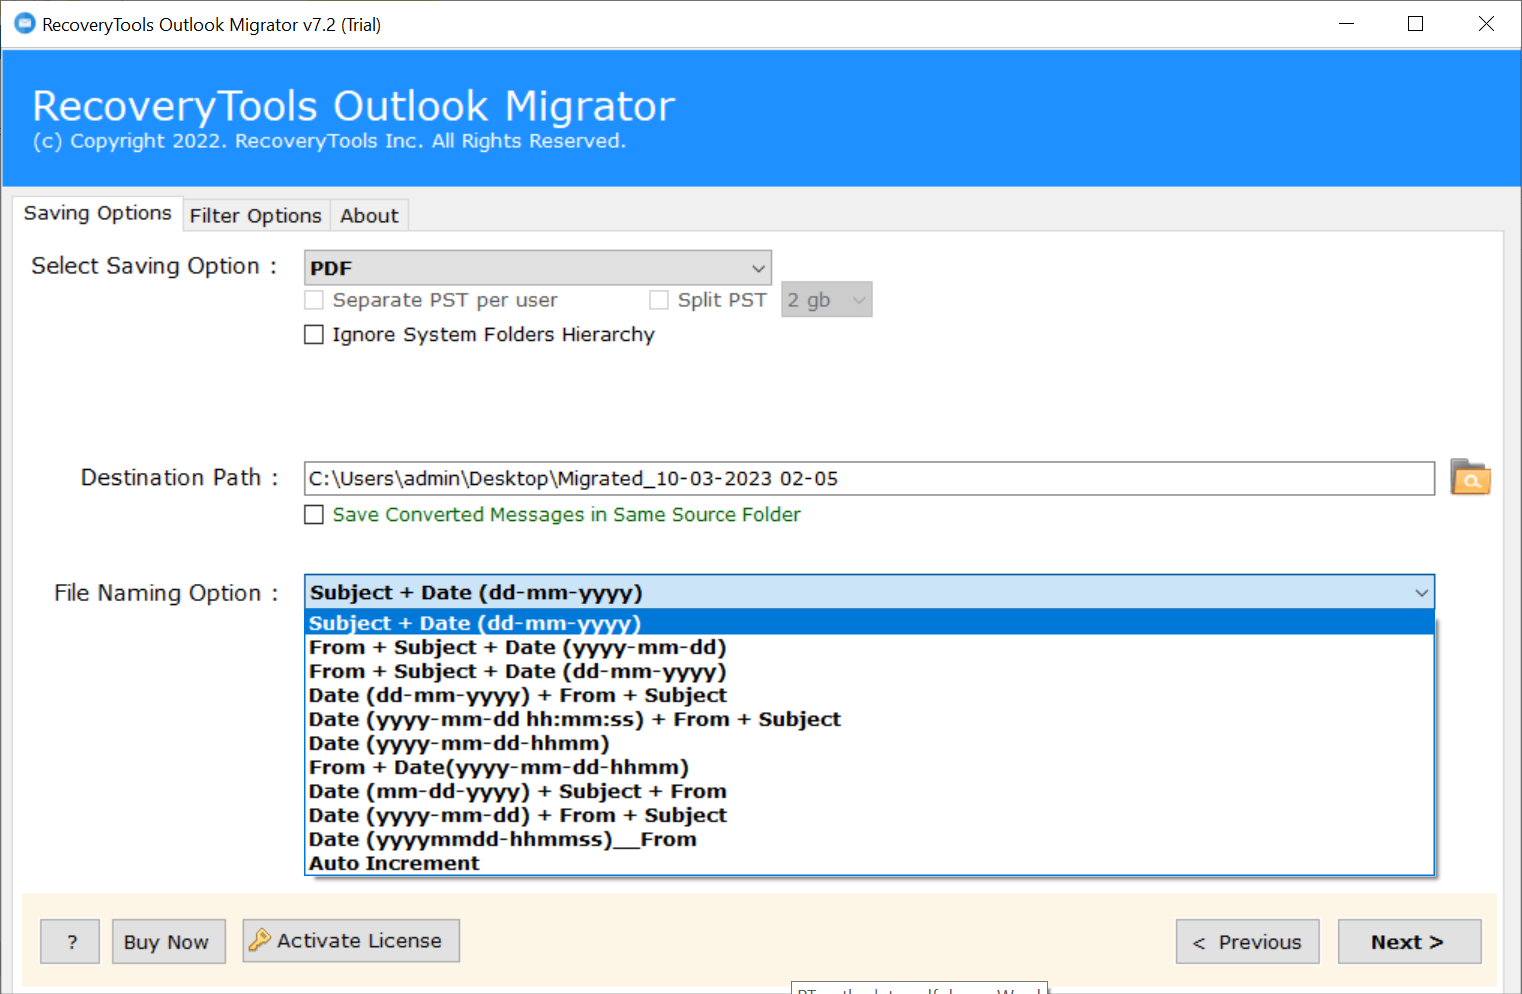Image resolution: width=1522 pixels, height=994 pixels.
Task: Pick 'Date (dd-mm-yyyy) + From + Subject' option
Action: pyautogui.click(x=869, y=695)
